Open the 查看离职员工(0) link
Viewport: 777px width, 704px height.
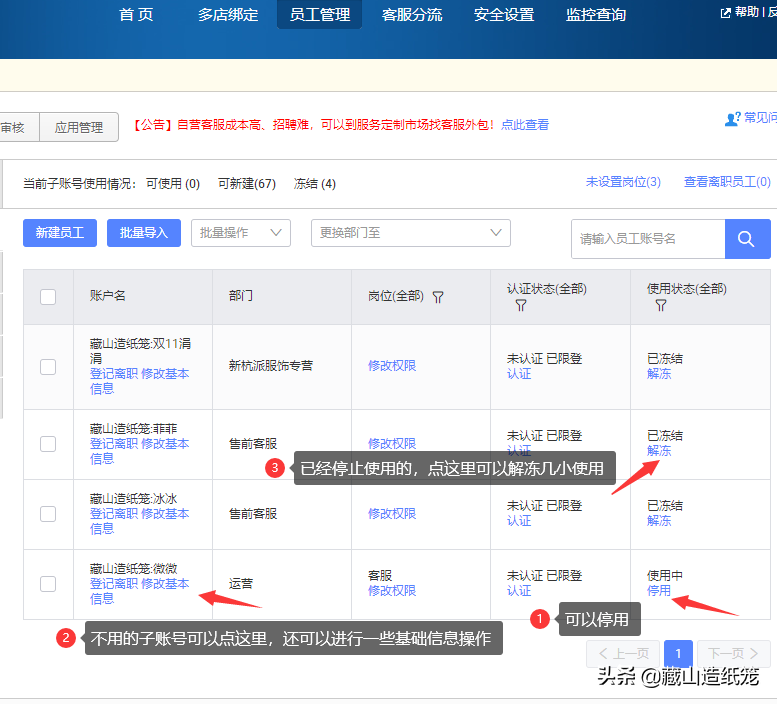(727, 182)
